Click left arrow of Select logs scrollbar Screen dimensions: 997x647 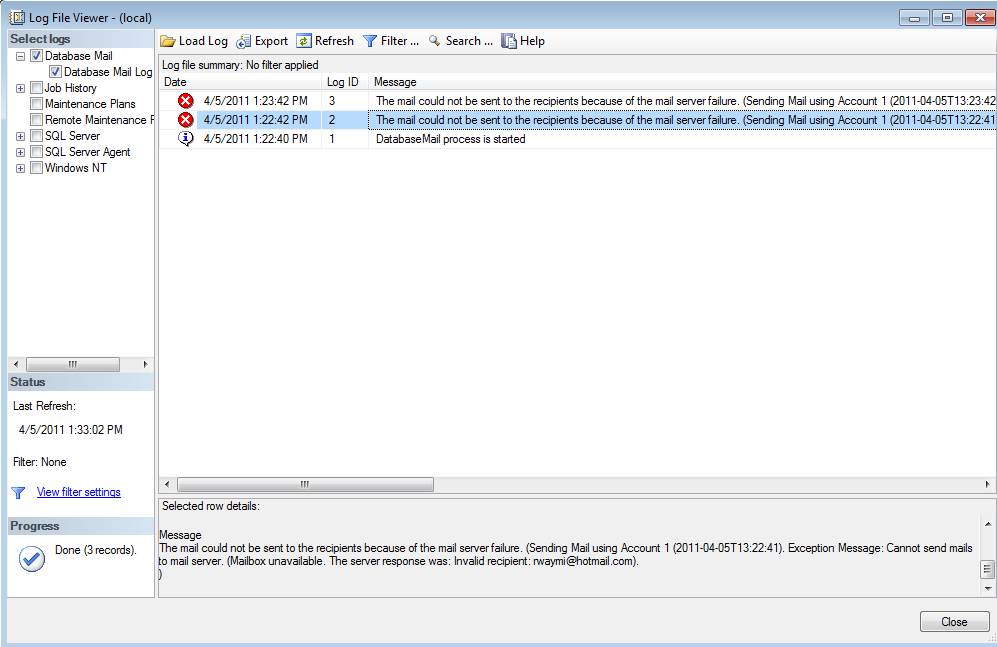pos(16,365)
